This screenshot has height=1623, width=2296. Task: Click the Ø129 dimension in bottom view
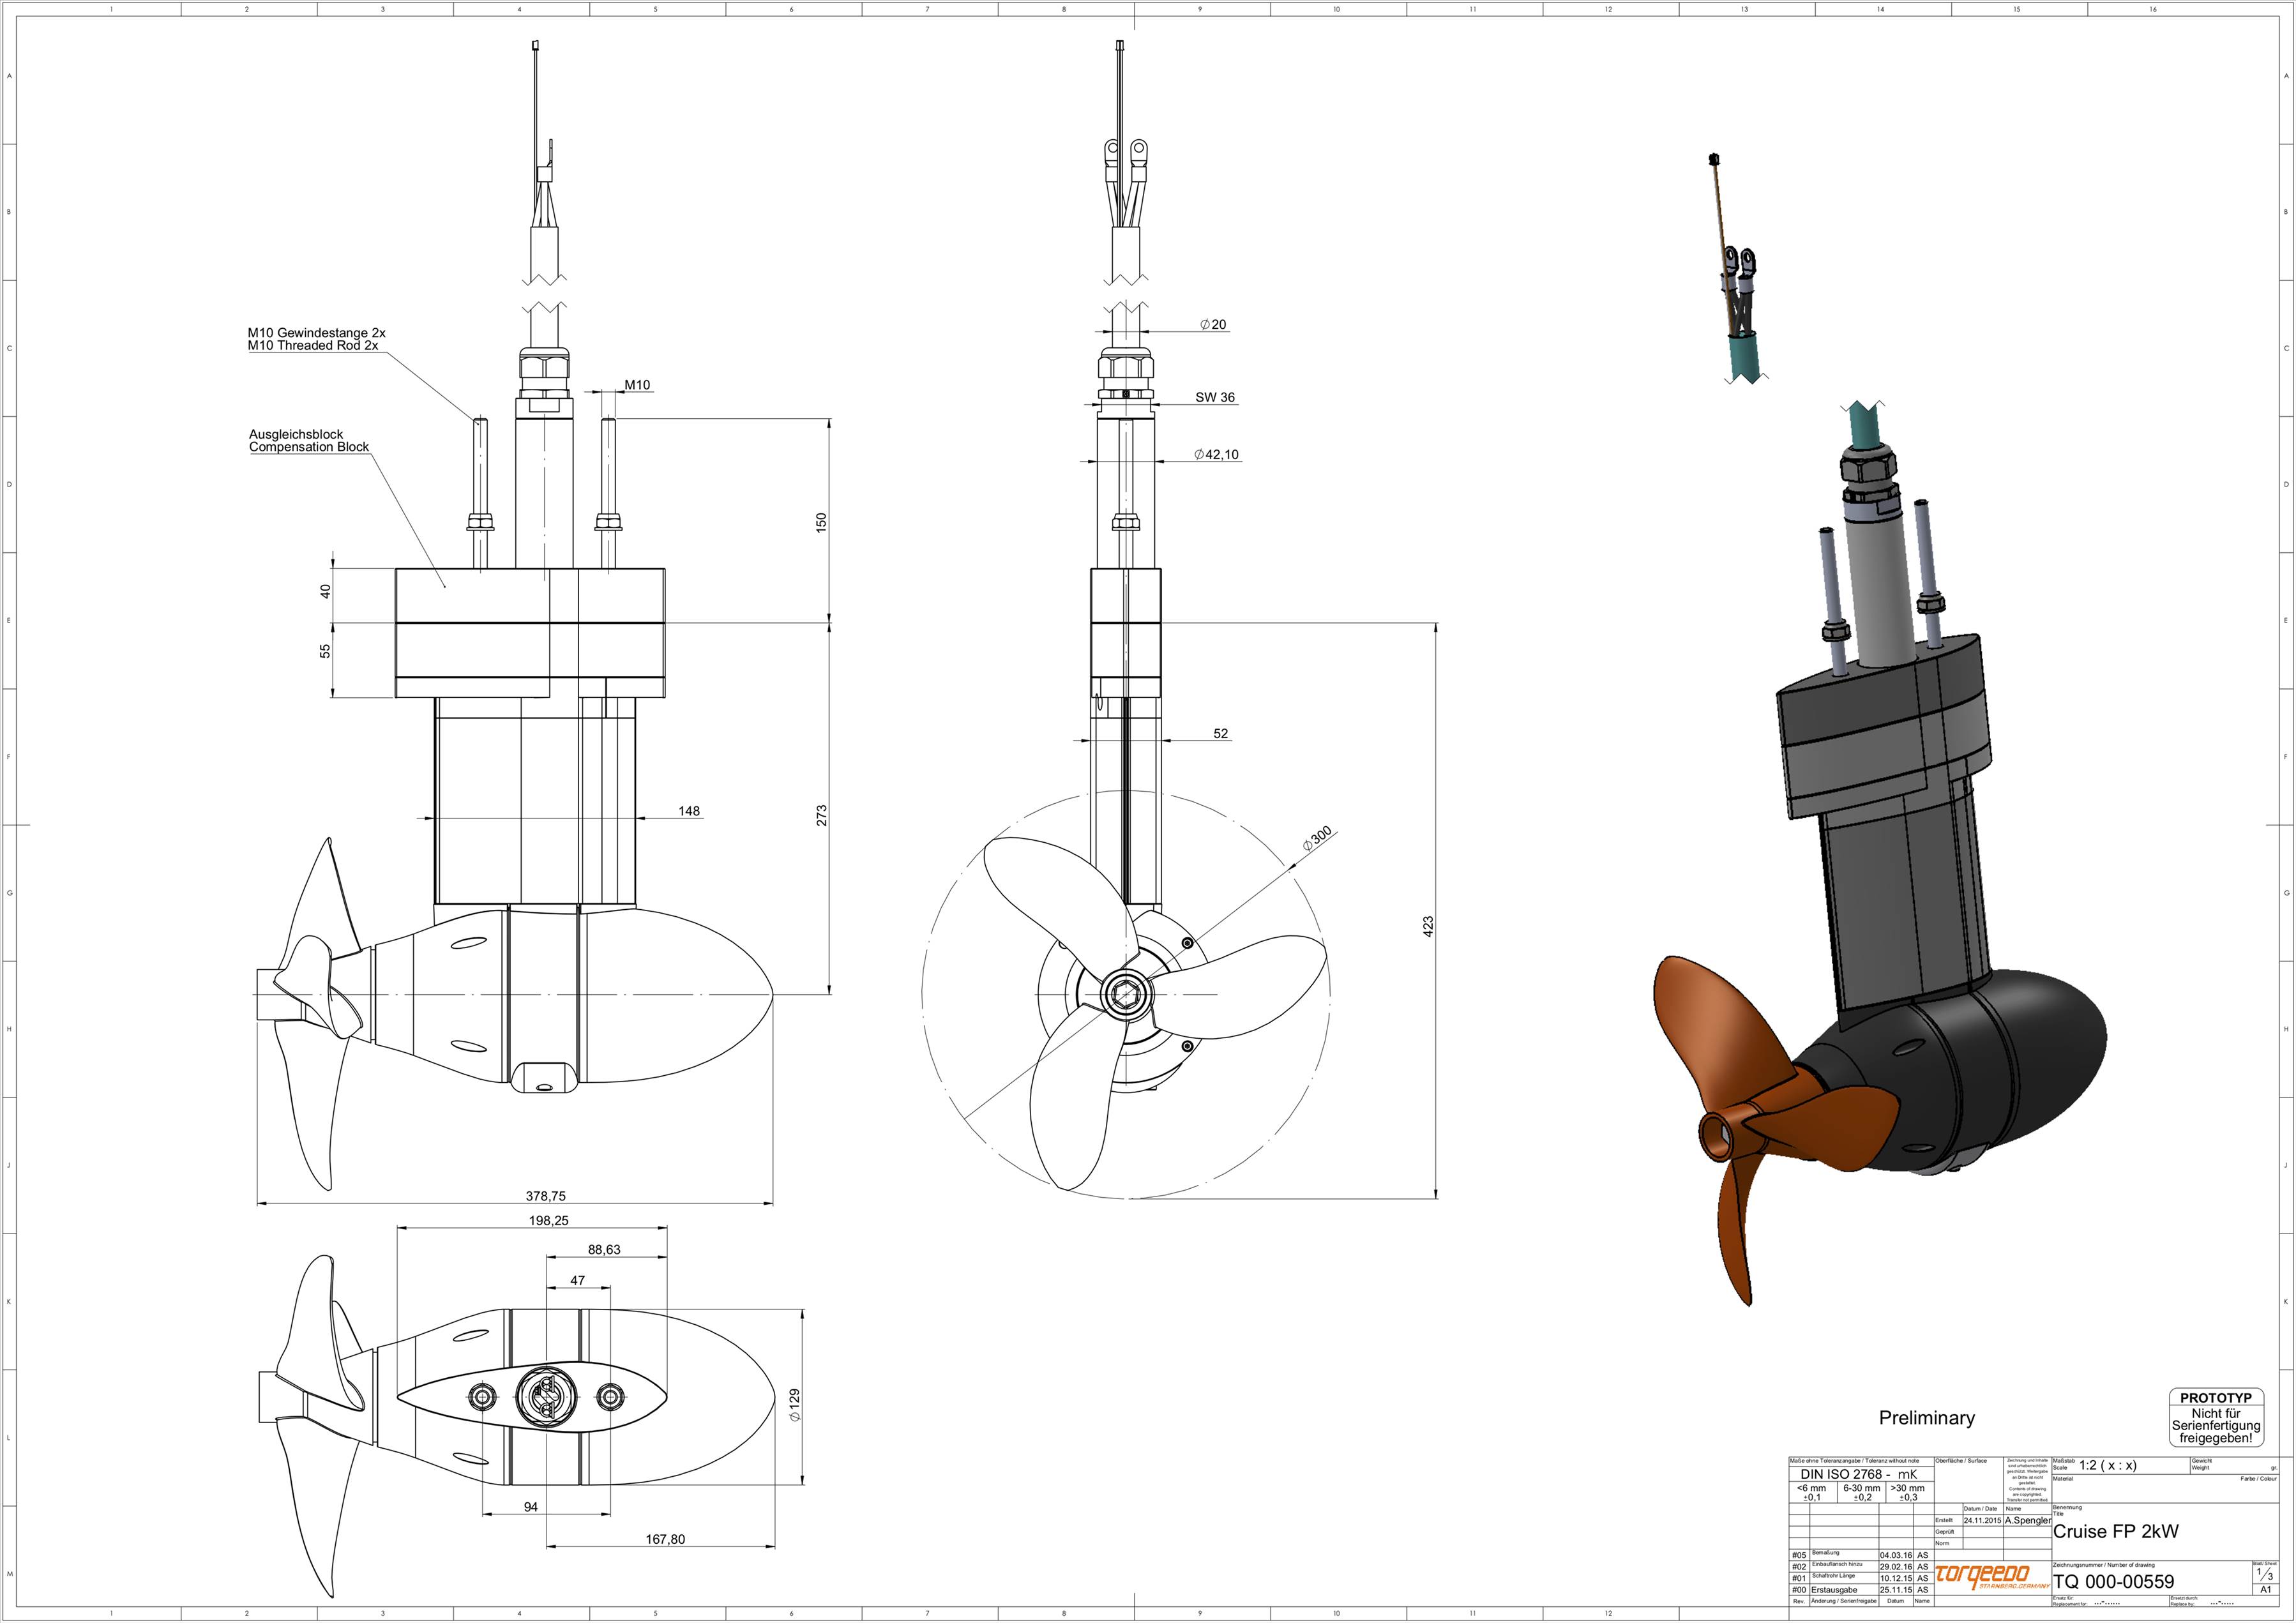(795, 1404)
